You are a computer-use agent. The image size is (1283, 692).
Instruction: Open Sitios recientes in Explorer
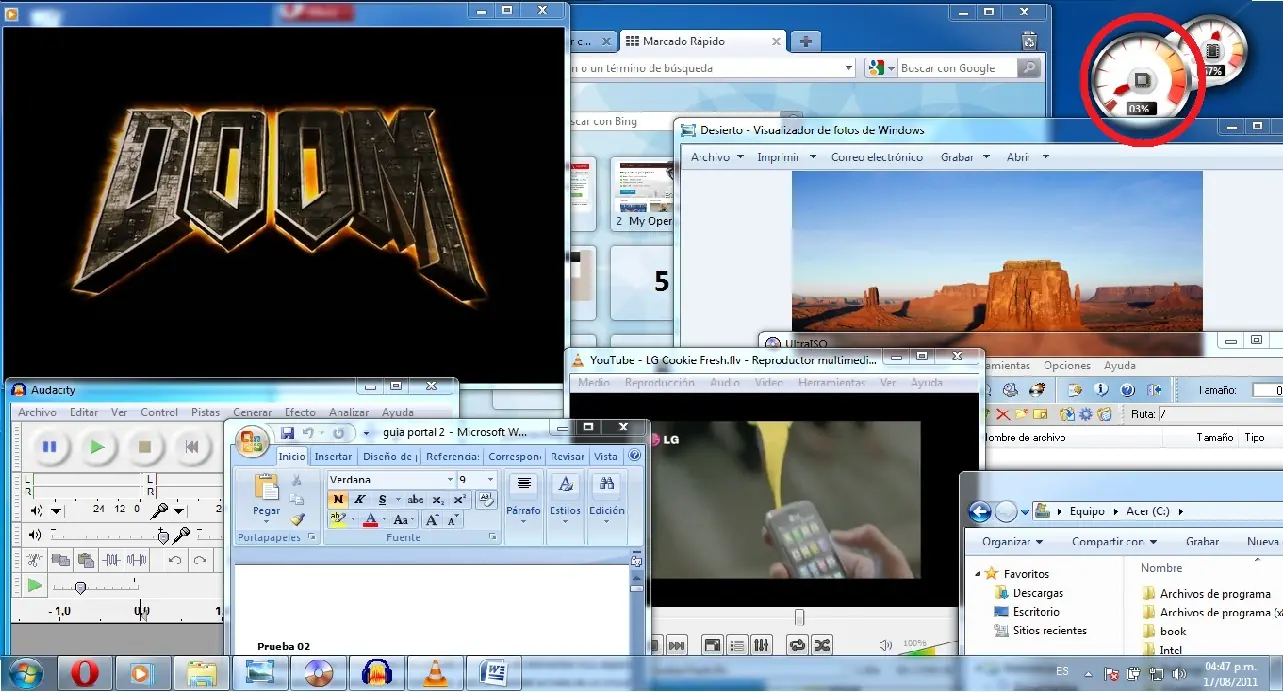(1040, 630)
